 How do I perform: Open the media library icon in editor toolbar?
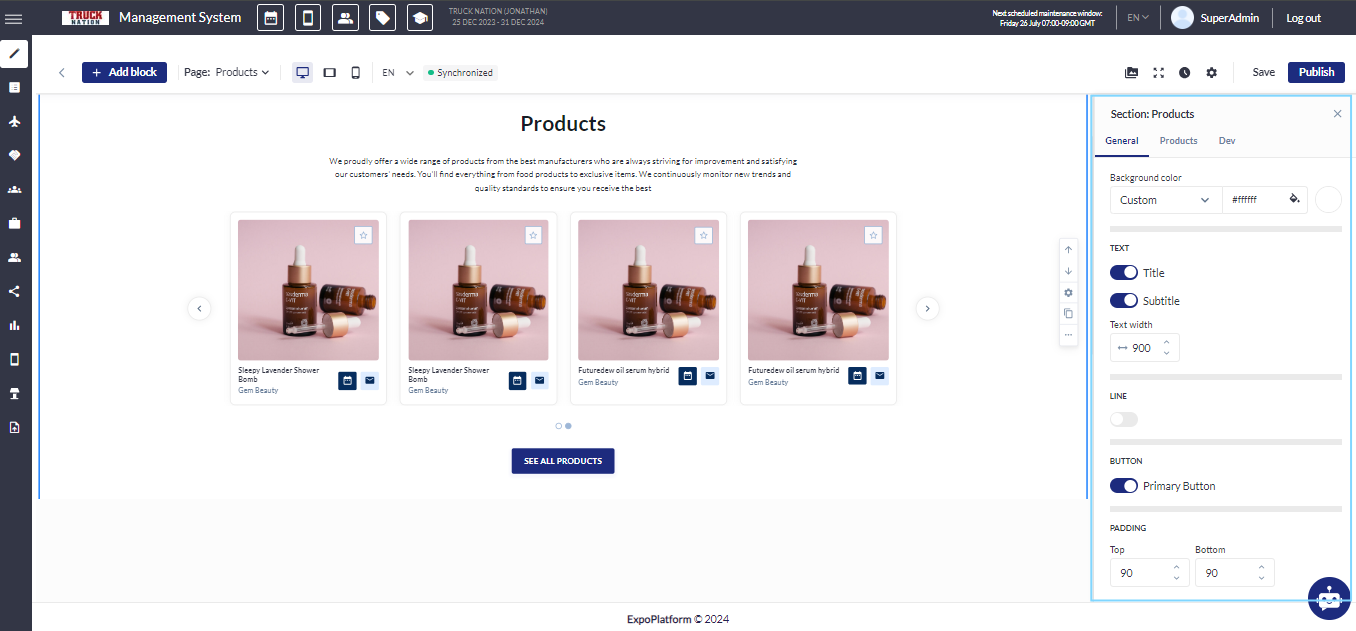[1131, 72]
